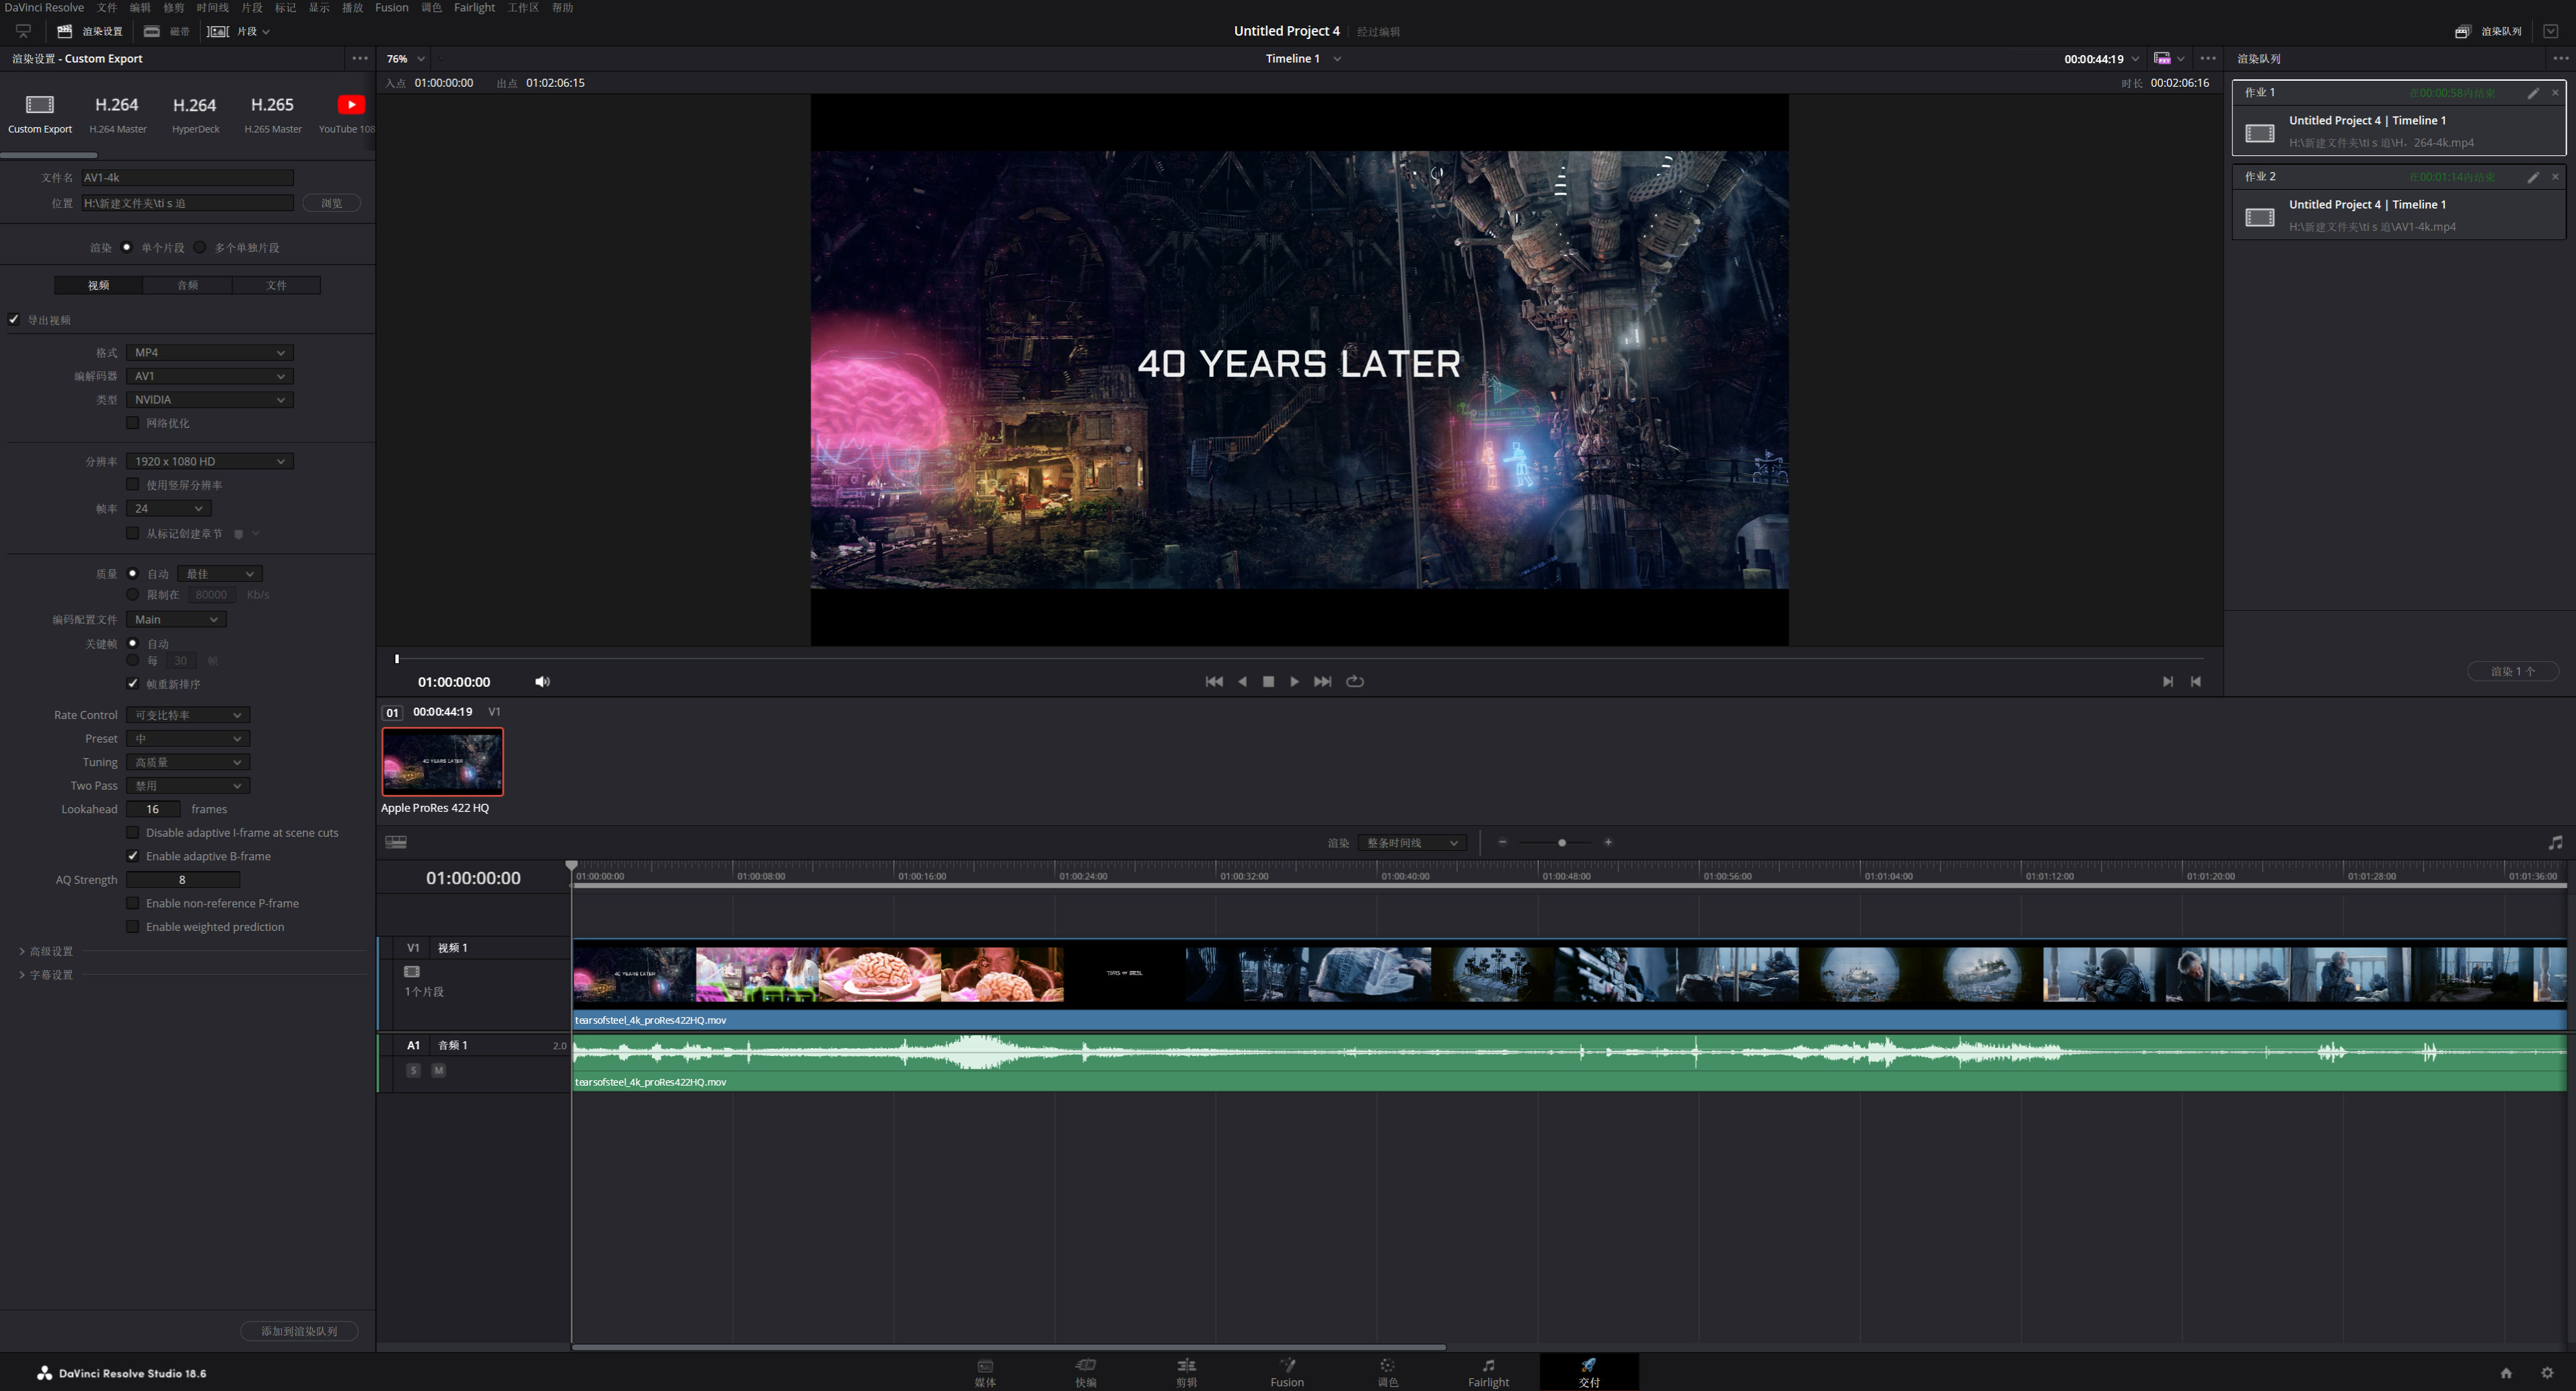
Task: Click the Render 1 job button
Action: 2513,671
